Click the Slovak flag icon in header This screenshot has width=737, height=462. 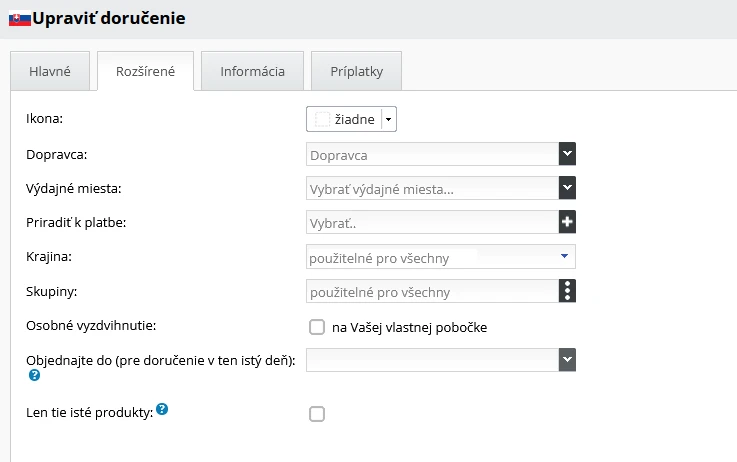pyautogui.click(x=20, y=19)
